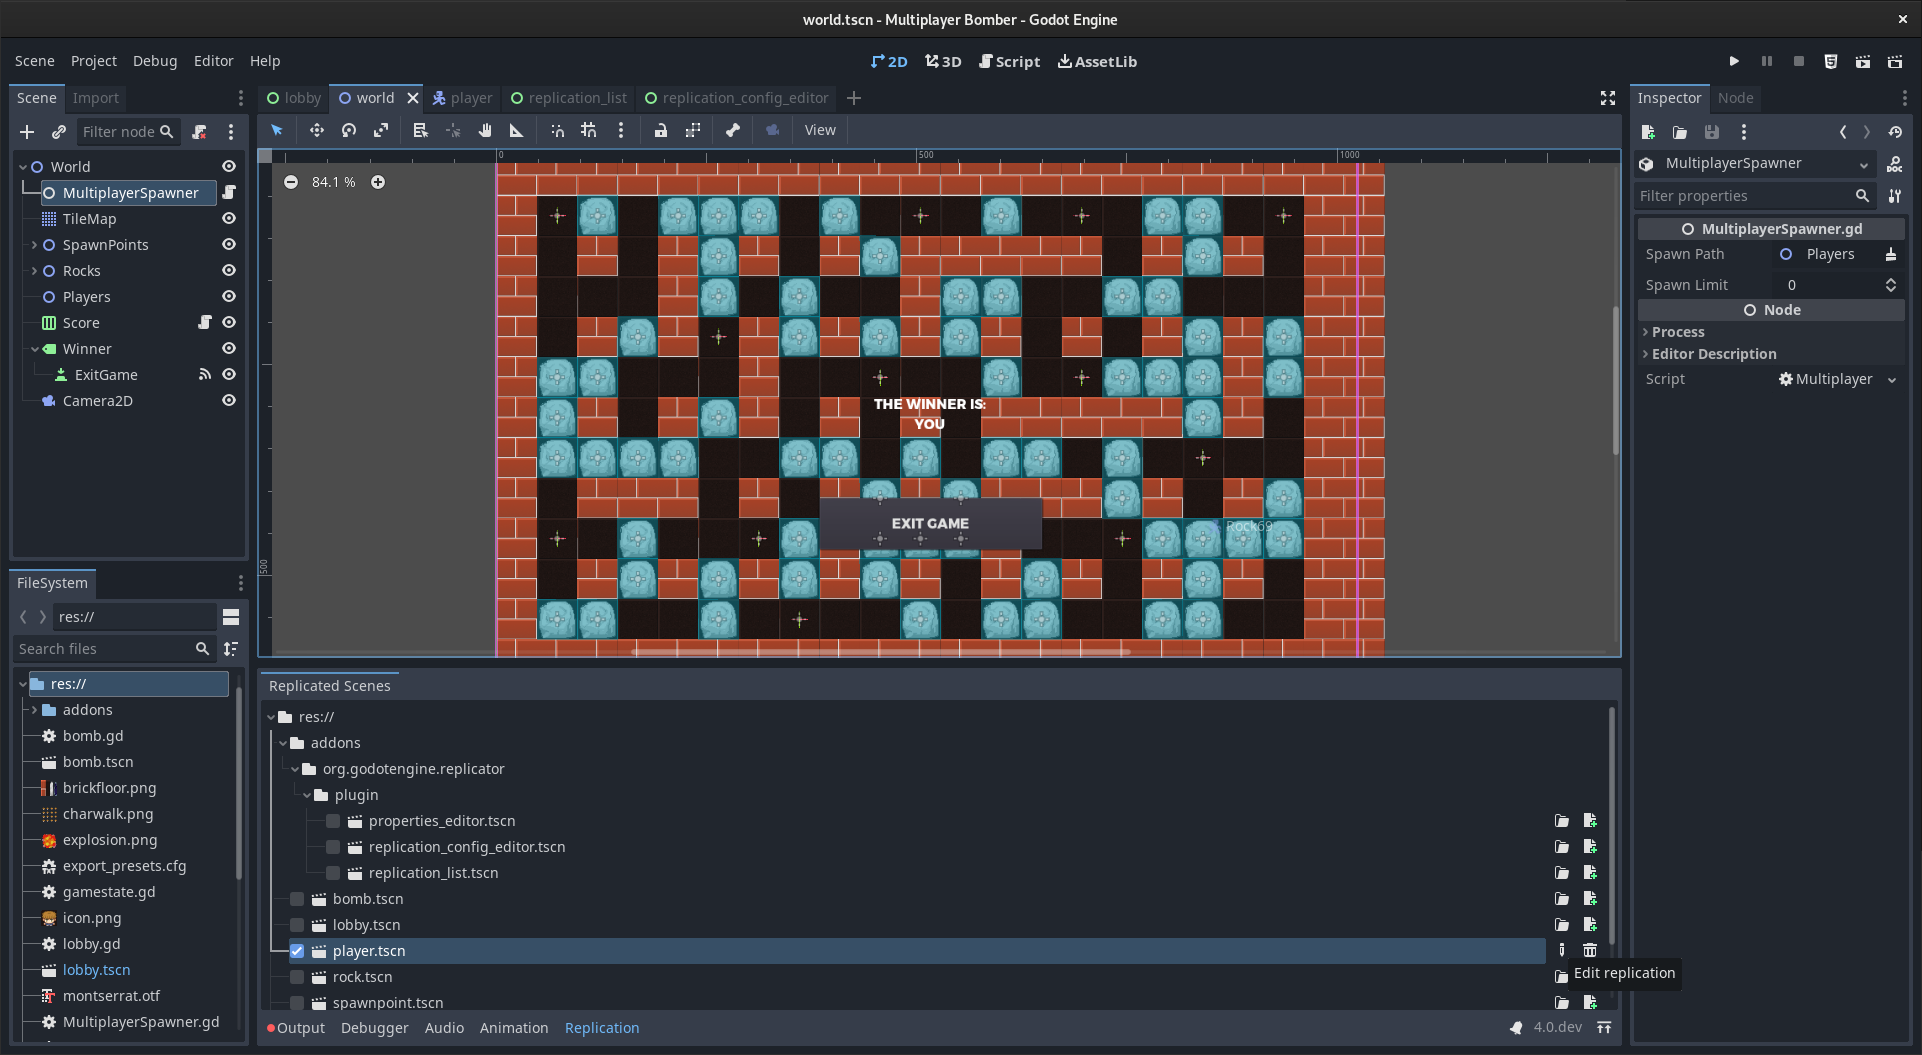Expand the Rocks node in scene tree

point(34,271)
